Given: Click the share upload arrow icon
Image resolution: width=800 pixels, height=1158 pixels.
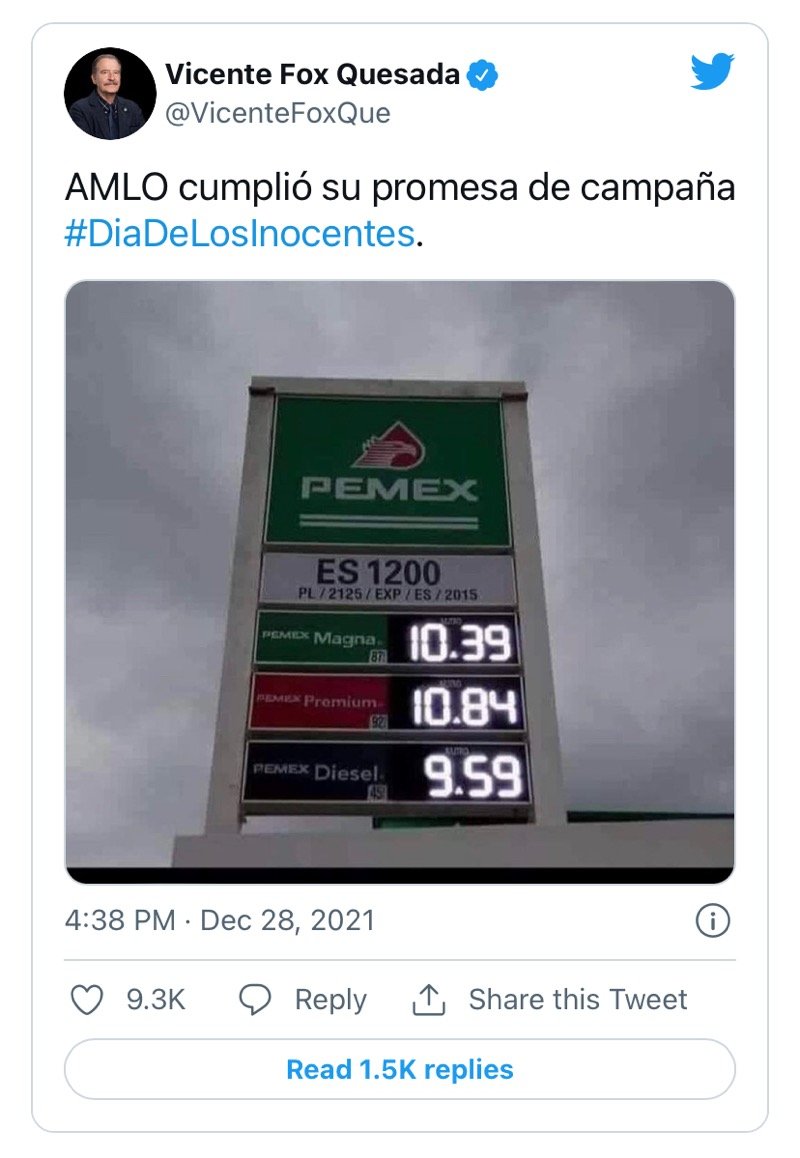Looking at the screenshot, I should 428,999.
